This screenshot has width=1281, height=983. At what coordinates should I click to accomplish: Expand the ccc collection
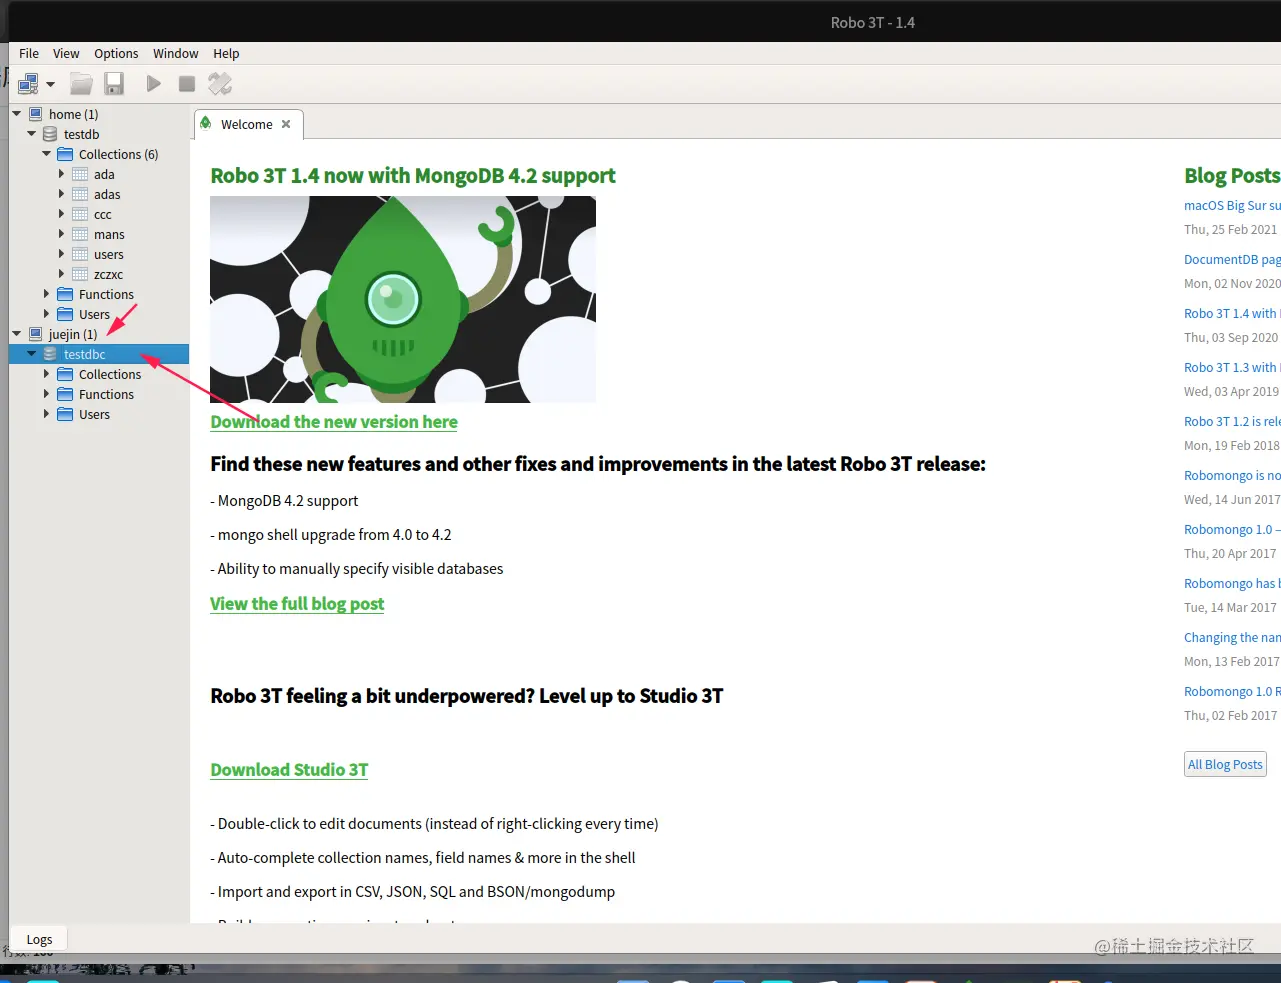61,214
